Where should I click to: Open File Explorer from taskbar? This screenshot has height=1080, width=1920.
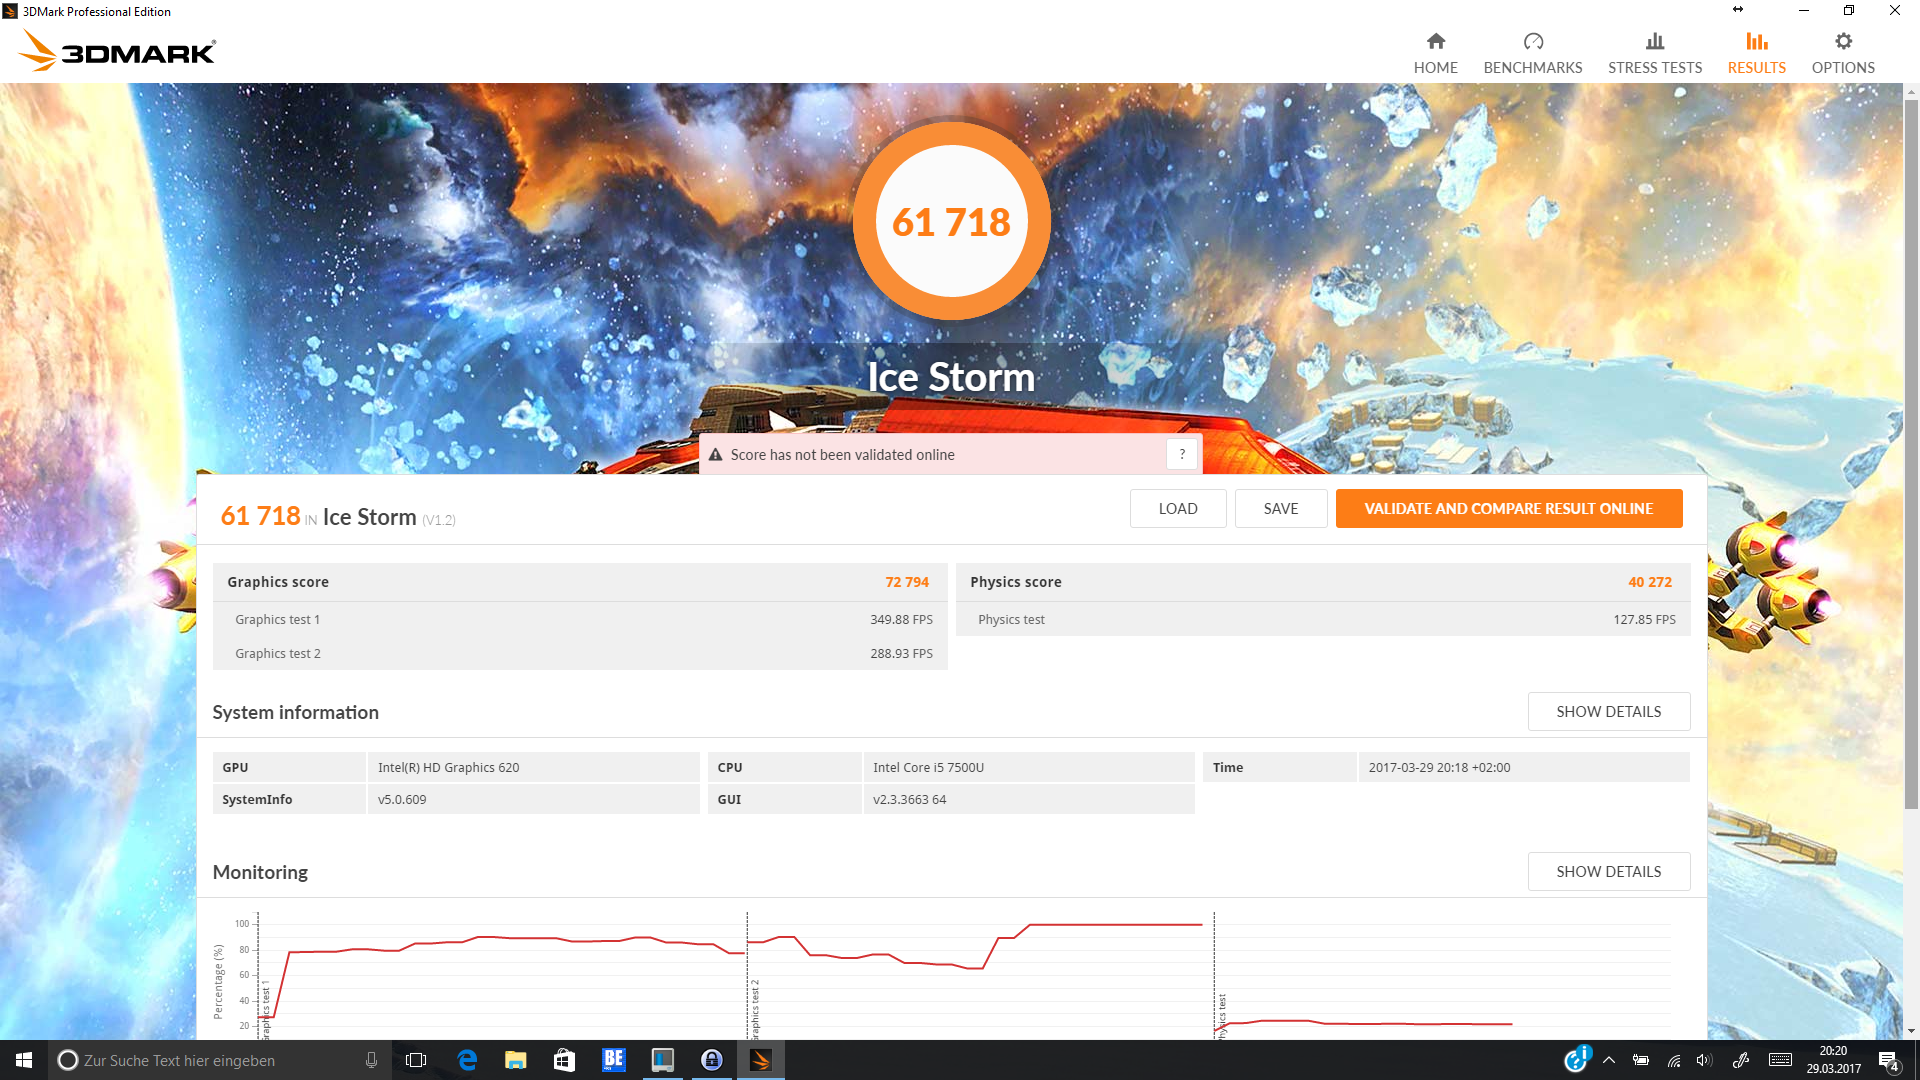515,1060
